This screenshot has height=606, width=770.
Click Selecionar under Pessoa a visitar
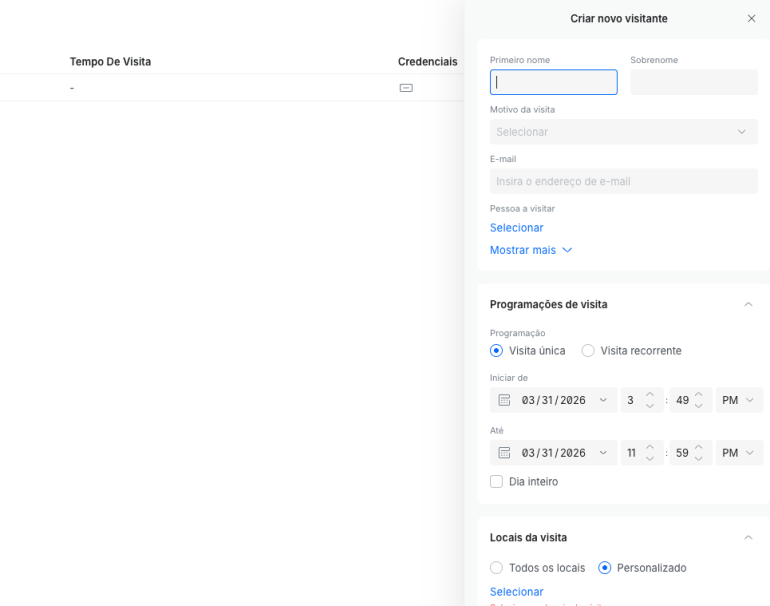(517, 228)
